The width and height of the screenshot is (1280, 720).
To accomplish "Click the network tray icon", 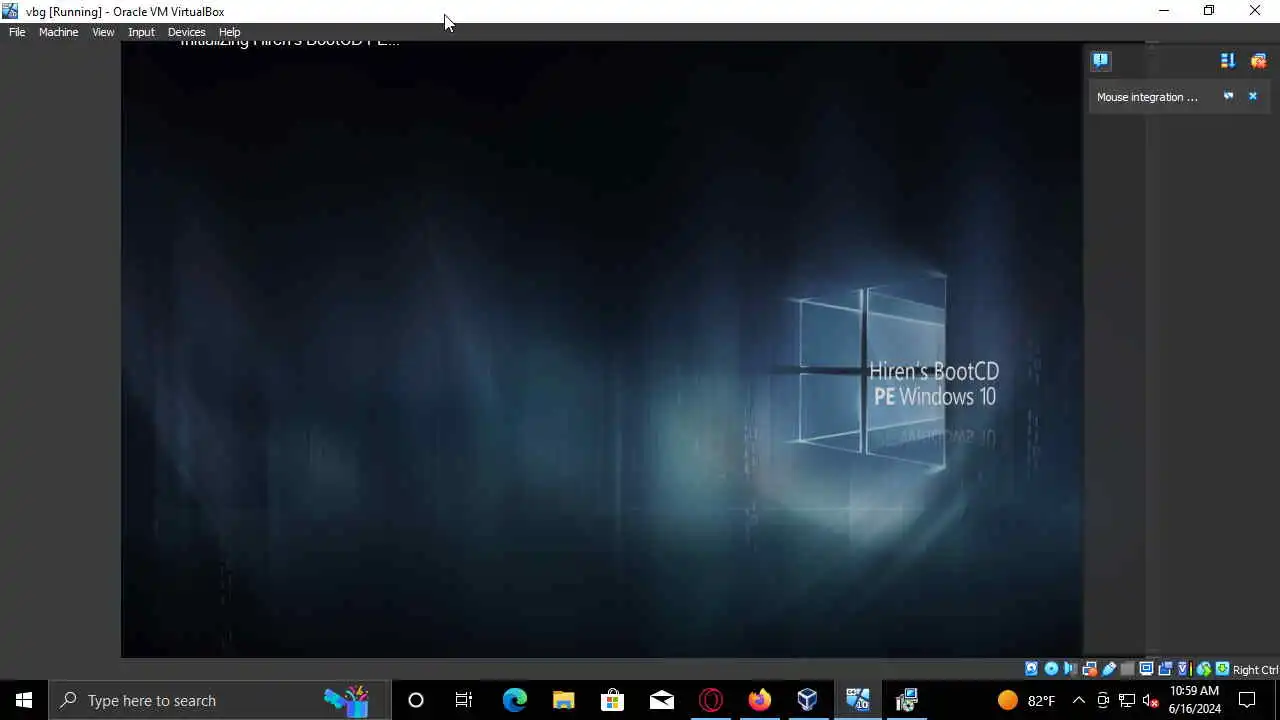I will [x=1127, y=700].
